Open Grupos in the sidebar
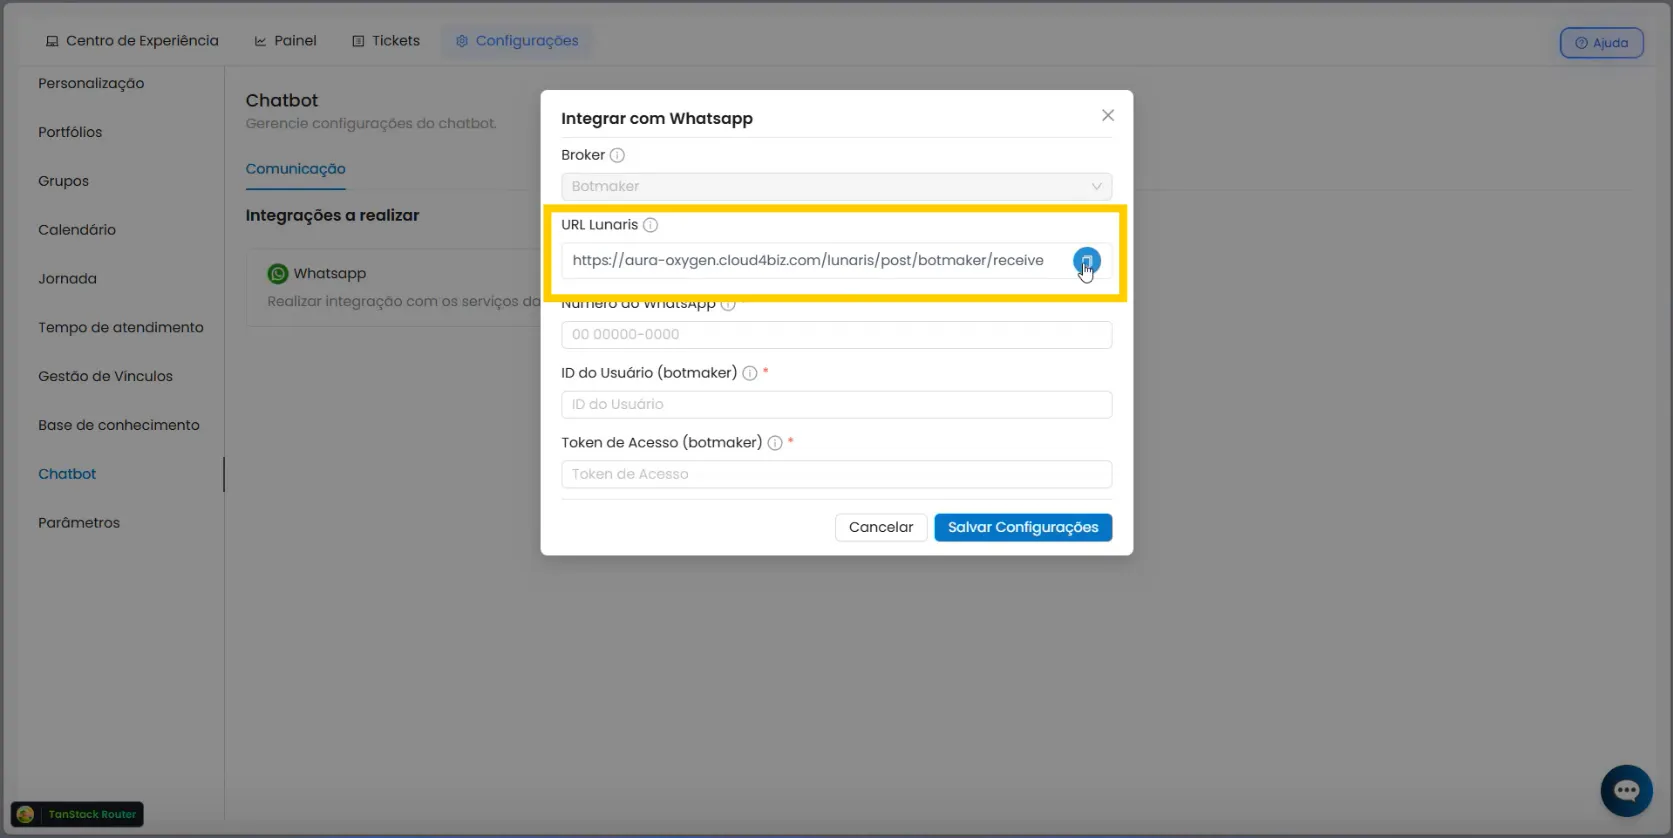The height and width of the screenshot is (838, 1673). click(x=64, y=181)
